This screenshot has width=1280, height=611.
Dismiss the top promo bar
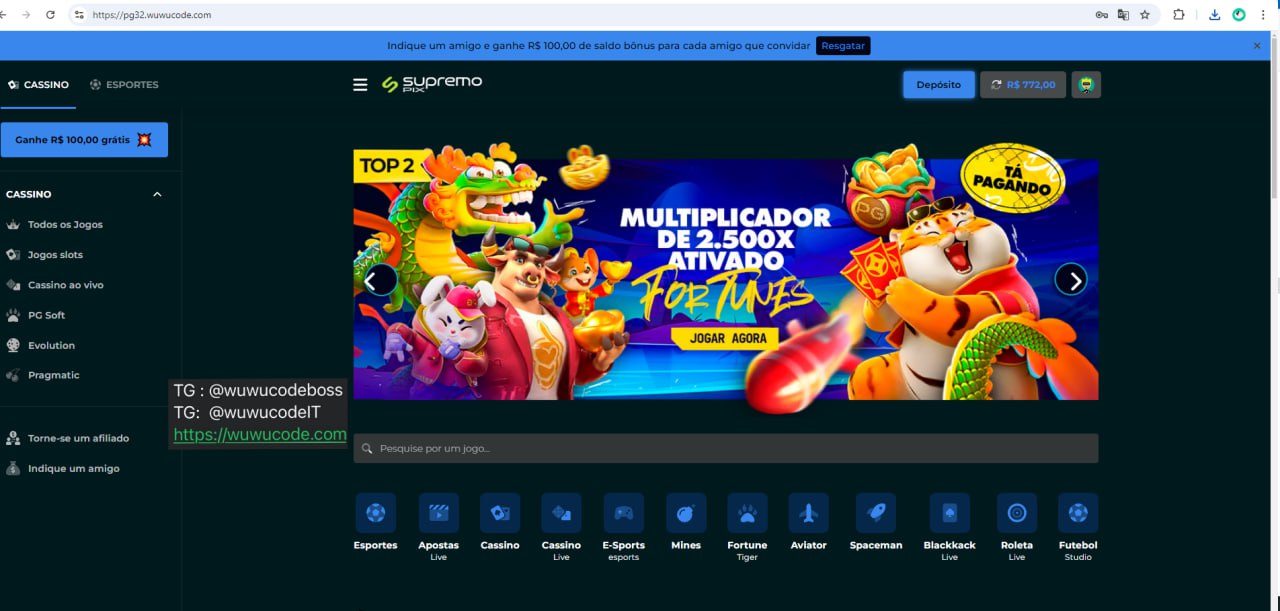point(1257,46)
